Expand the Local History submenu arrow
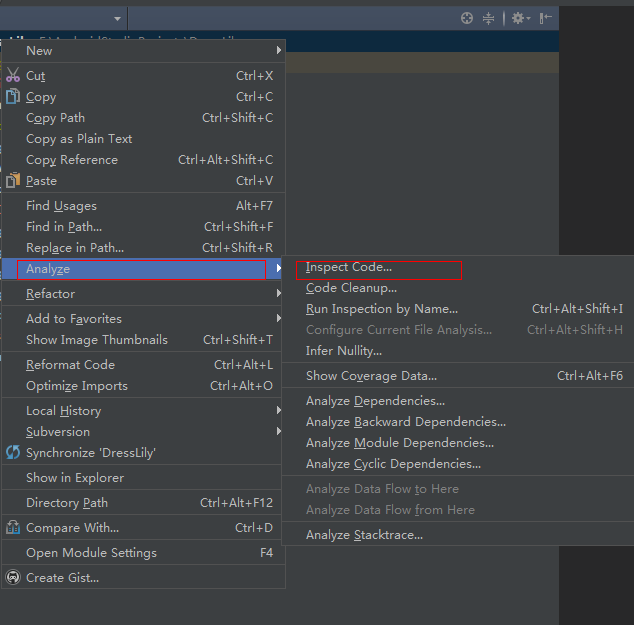Image resolution: width=634 pixels, height=625 pixels. pyautogui.click(x=279, y=410)
